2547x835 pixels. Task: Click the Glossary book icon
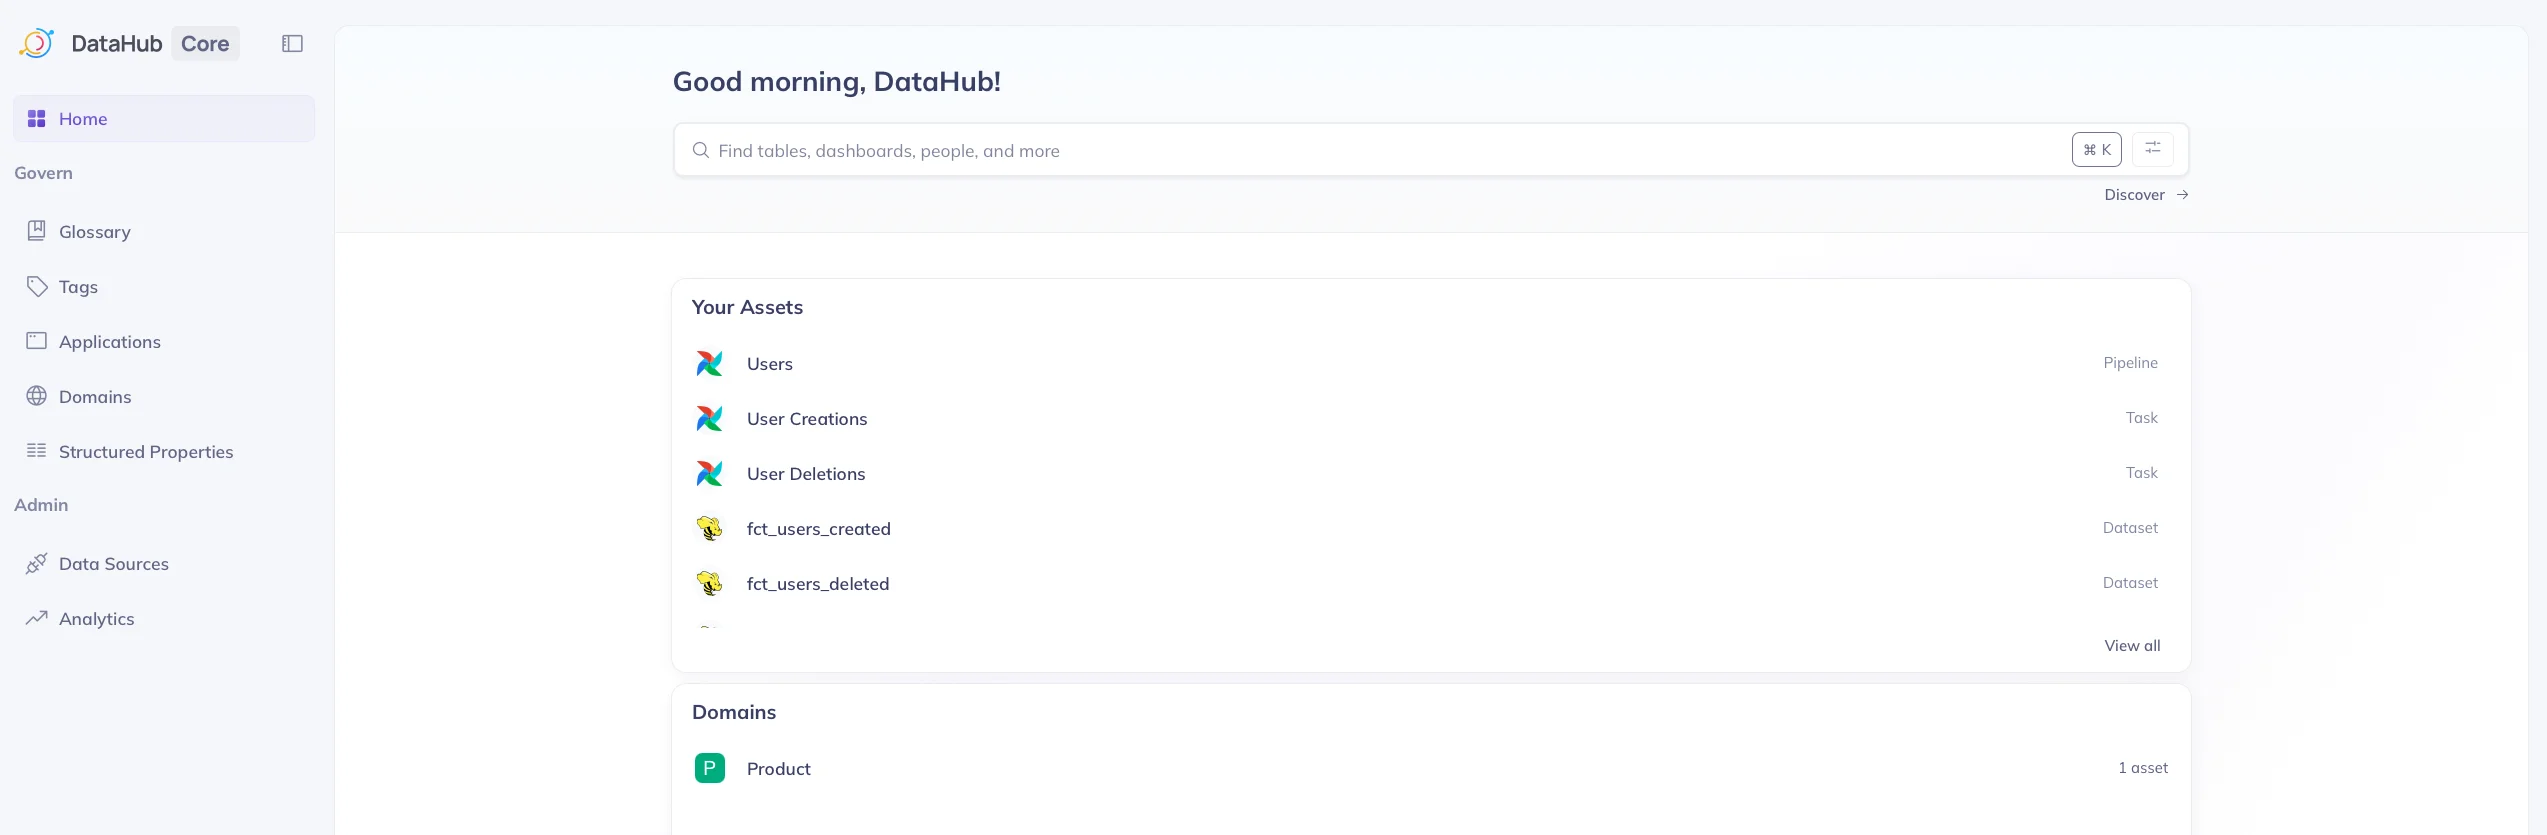pos(37,231)
